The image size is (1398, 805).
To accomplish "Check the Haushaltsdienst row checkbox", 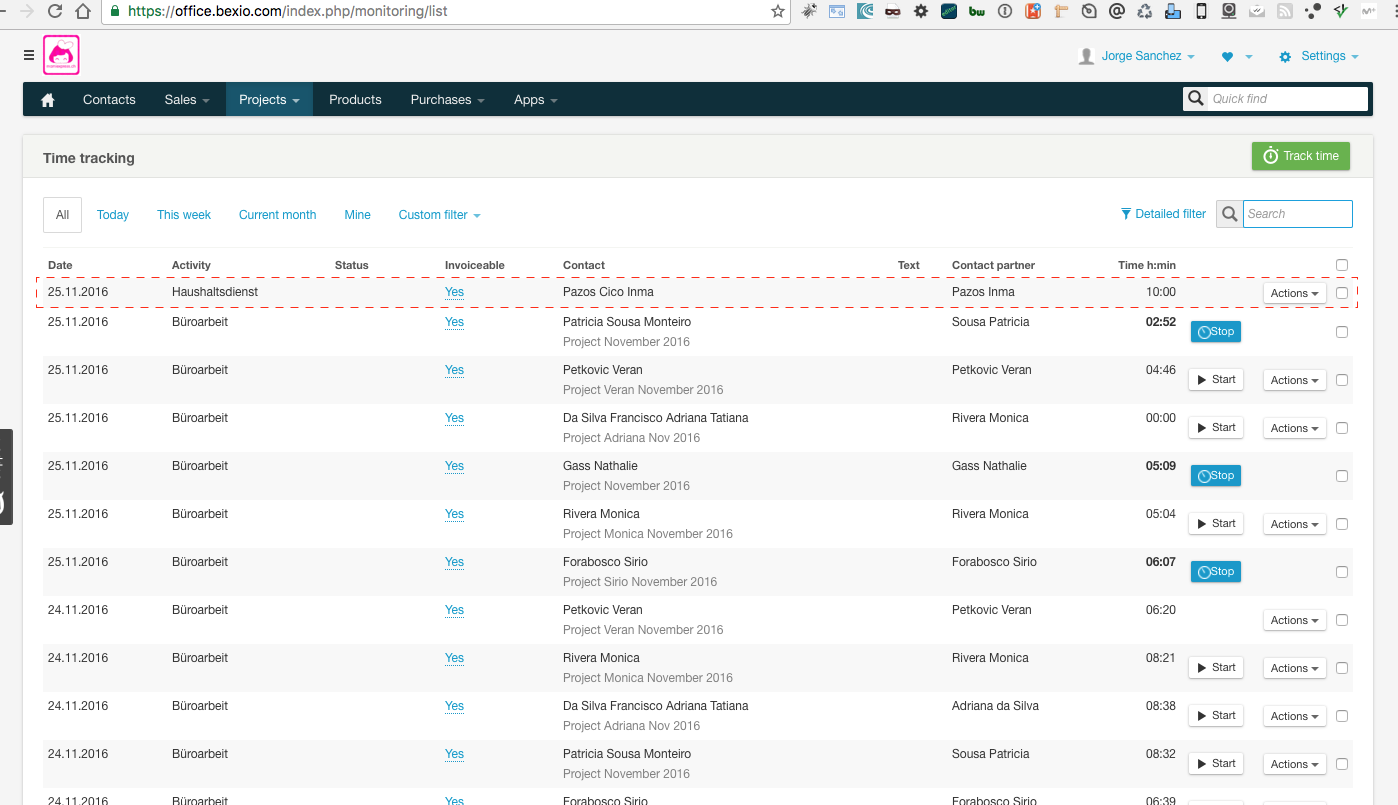I will click(x=1342, y=293).
